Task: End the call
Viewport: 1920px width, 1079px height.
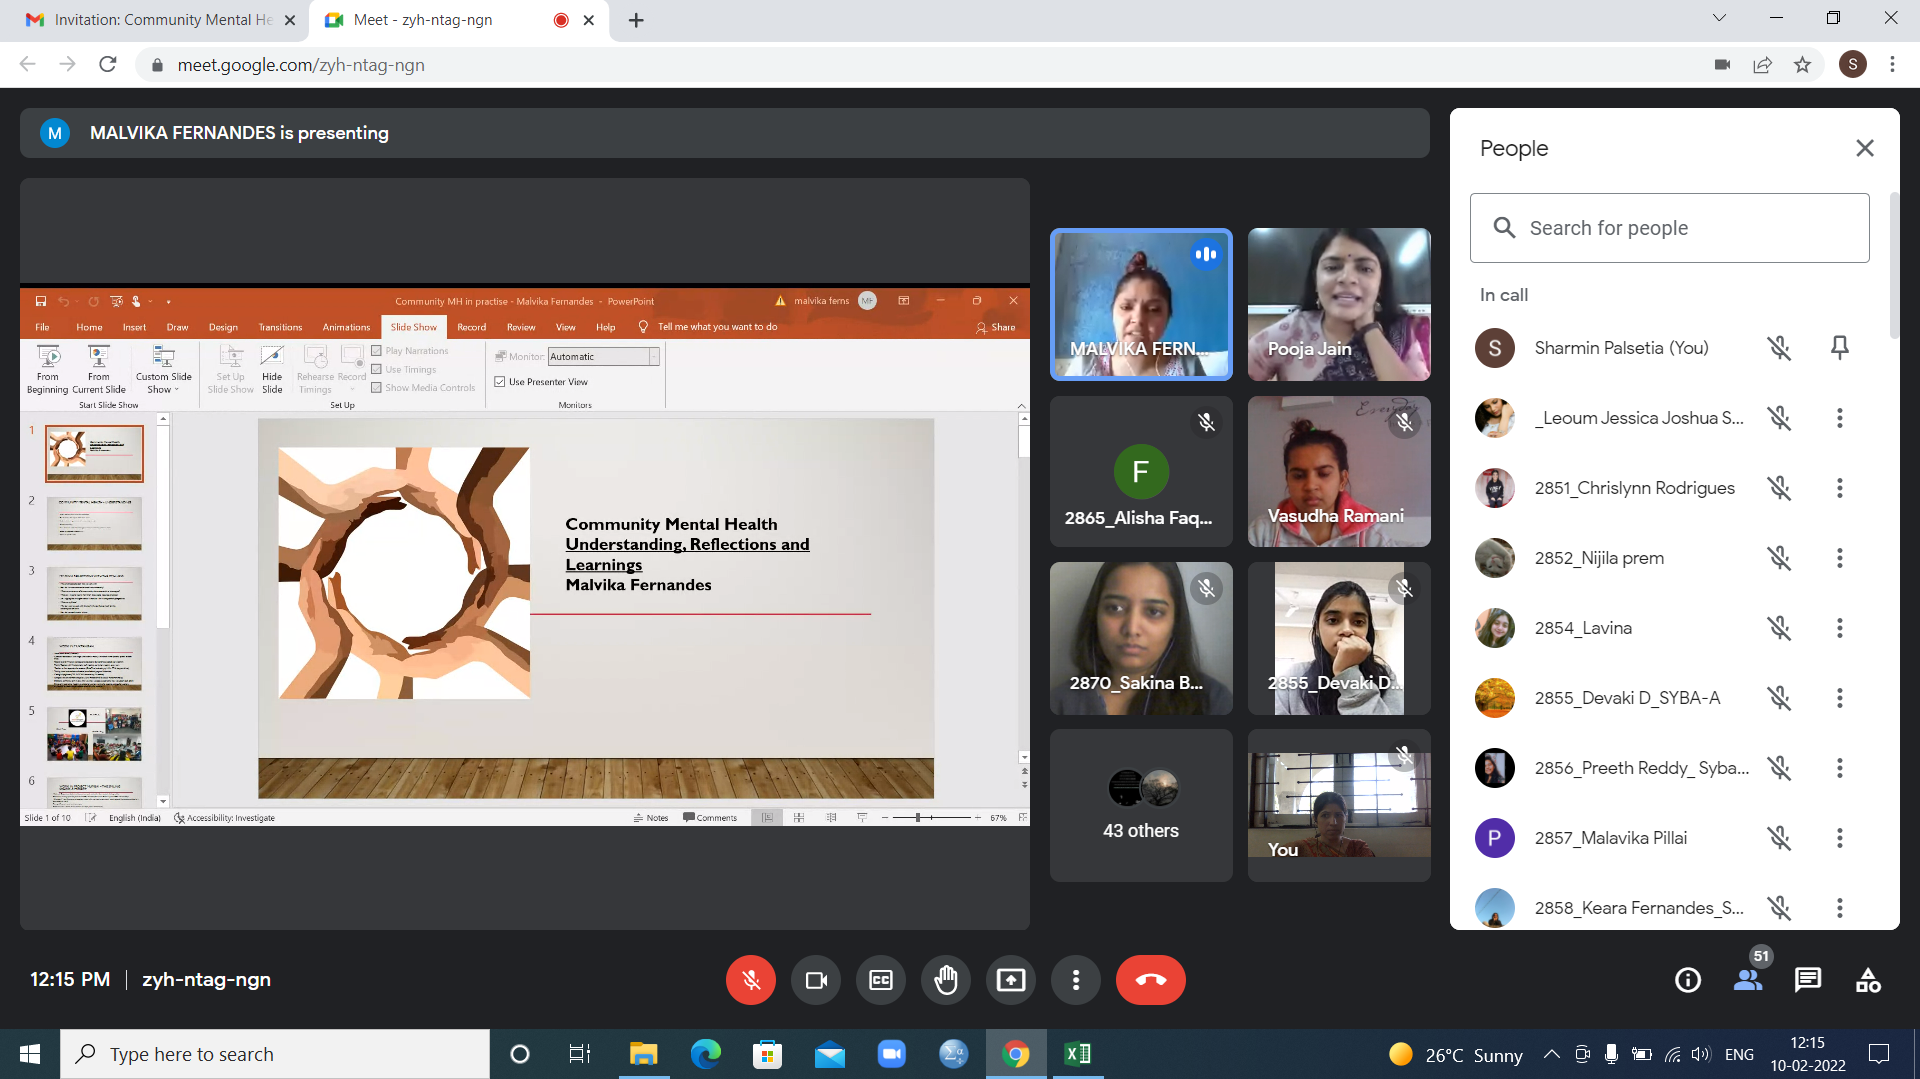Action: tap(1151, 980)
